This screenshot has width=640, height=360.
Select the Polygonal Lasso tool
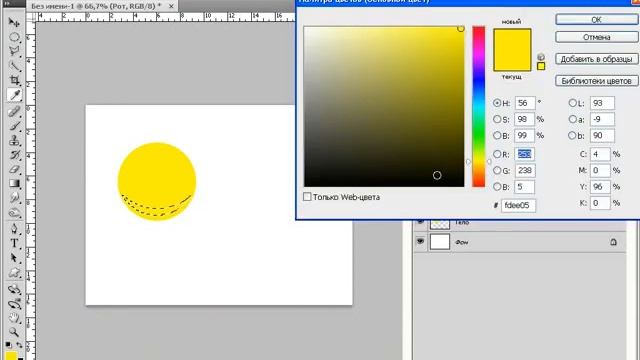pos(14,51)
